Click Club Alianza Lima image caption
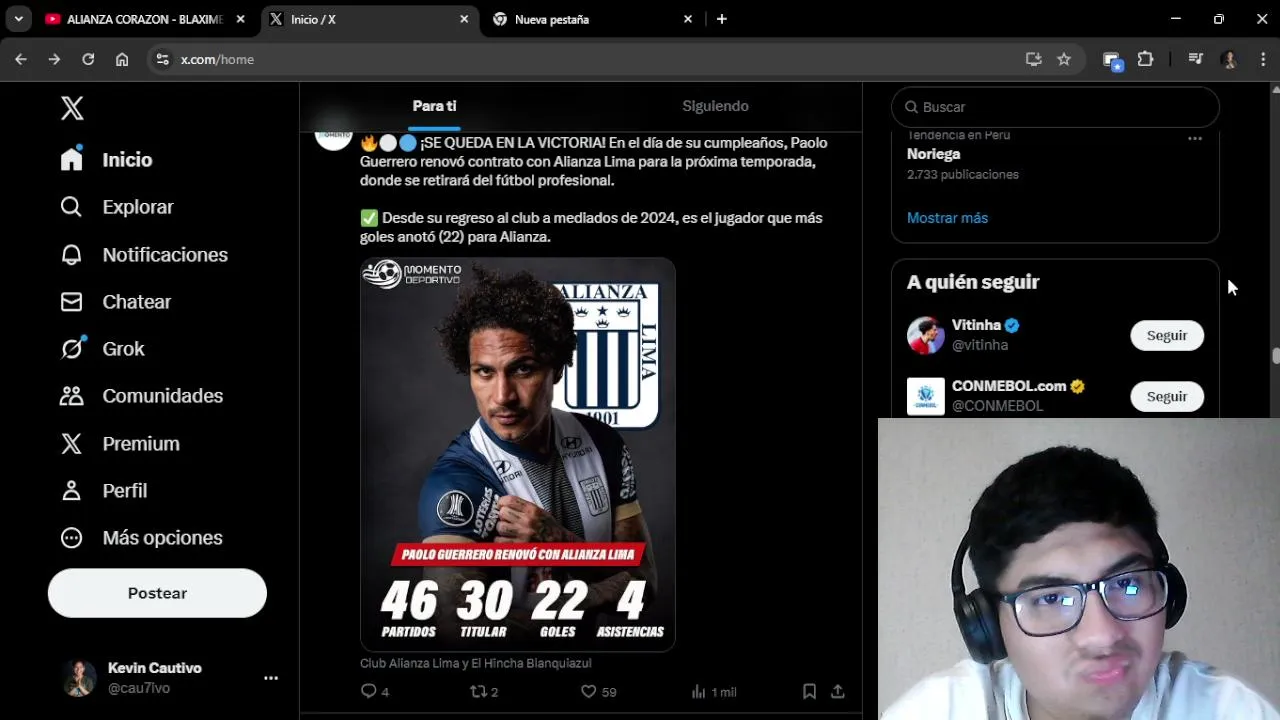Viewport: 1280px width, 720px height. click(476, 663)
